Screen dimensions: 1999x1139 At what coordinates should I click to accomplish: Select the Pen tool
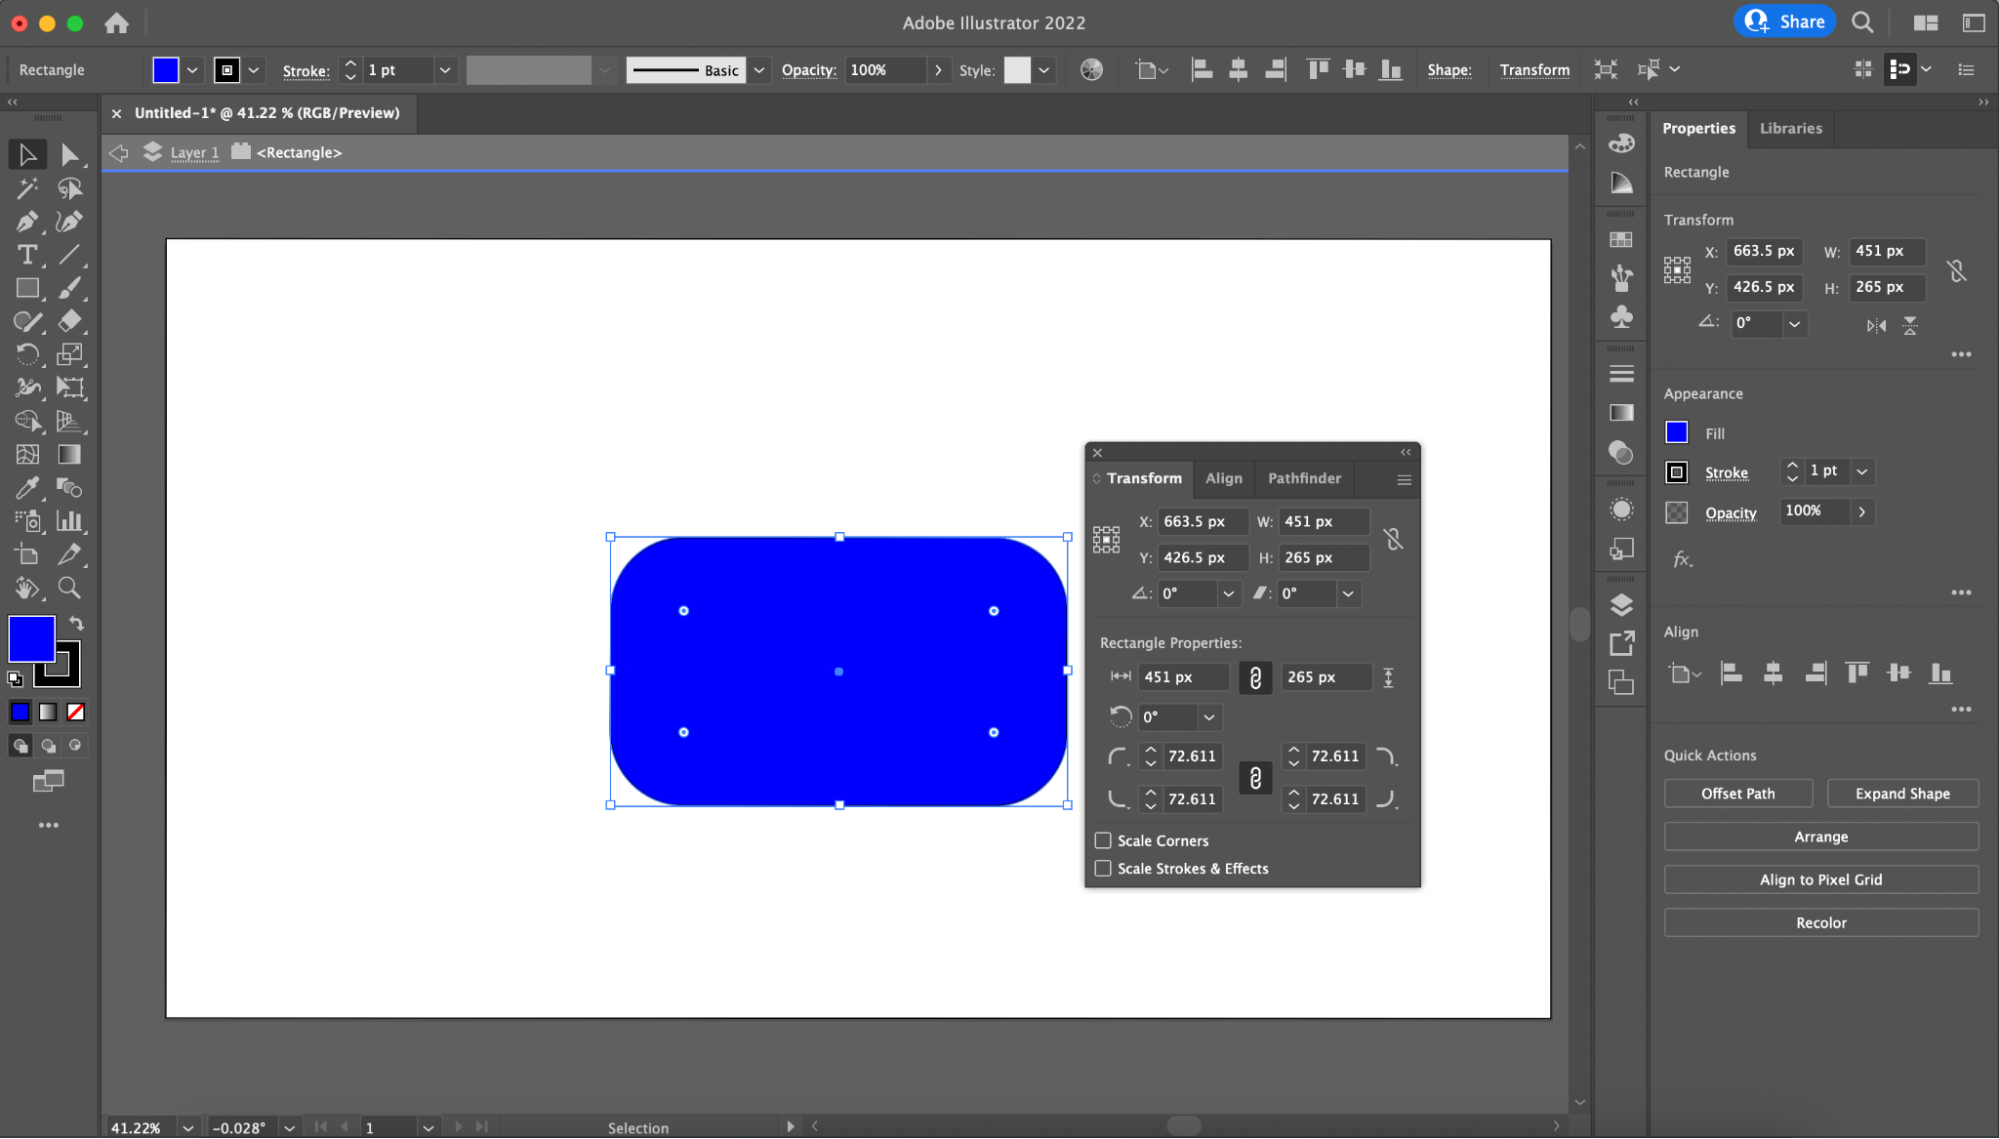[x=25, y=221]
